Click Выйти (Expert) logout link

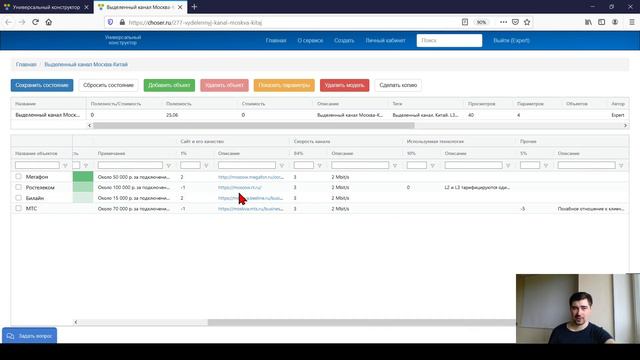pos(511,40)
